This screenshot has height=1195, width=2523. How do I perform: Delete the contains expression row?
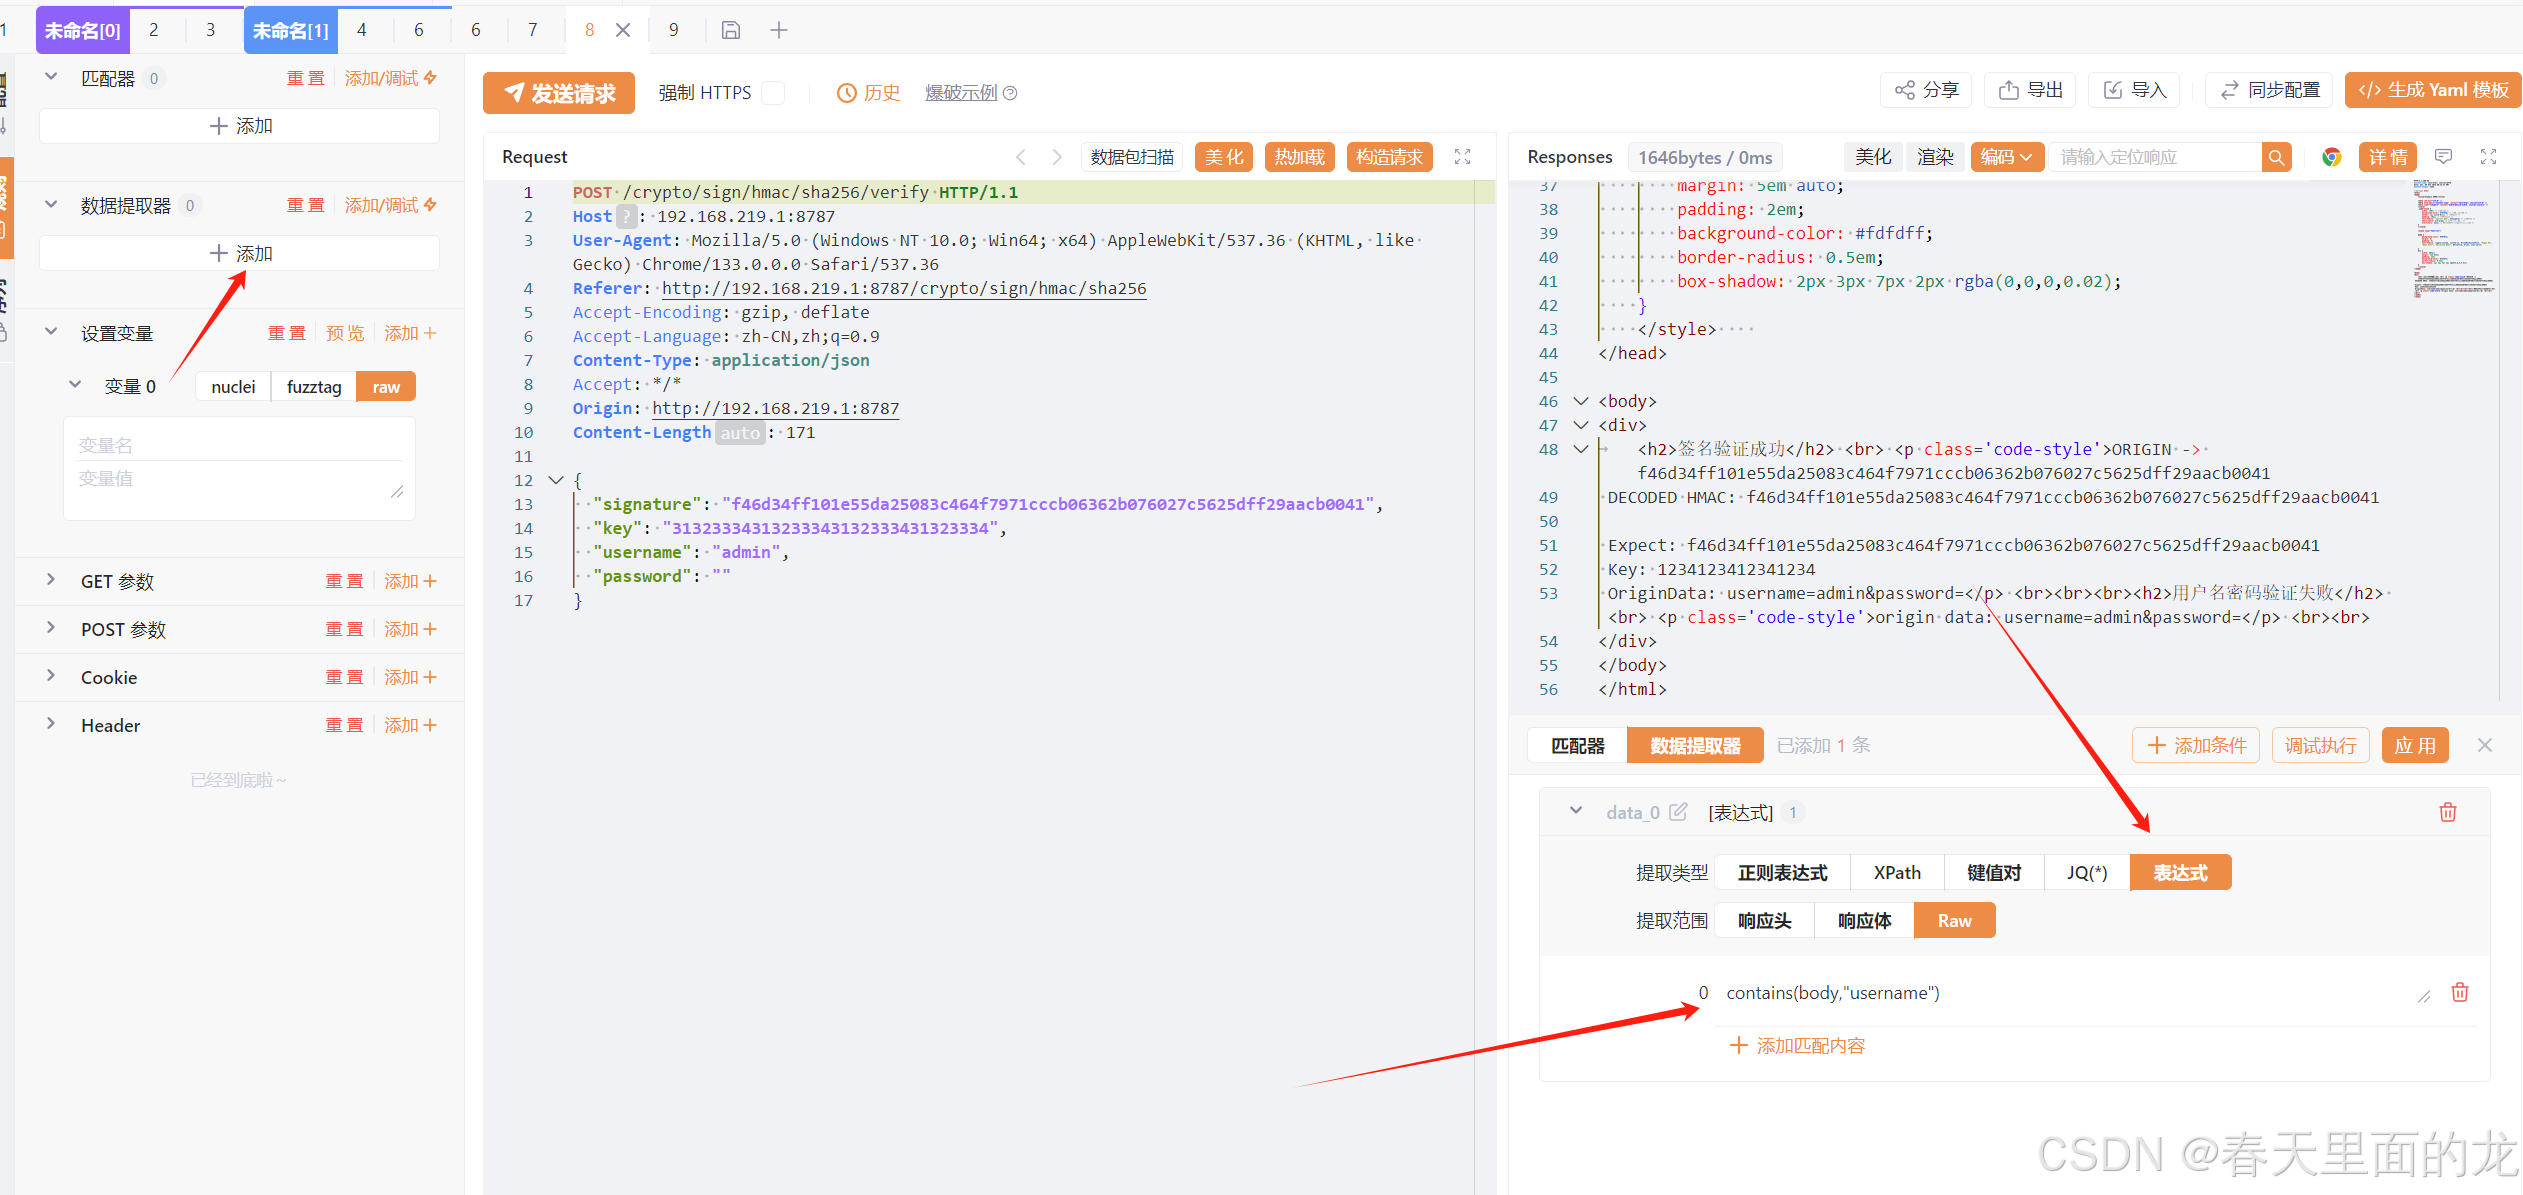[2459, 992]
